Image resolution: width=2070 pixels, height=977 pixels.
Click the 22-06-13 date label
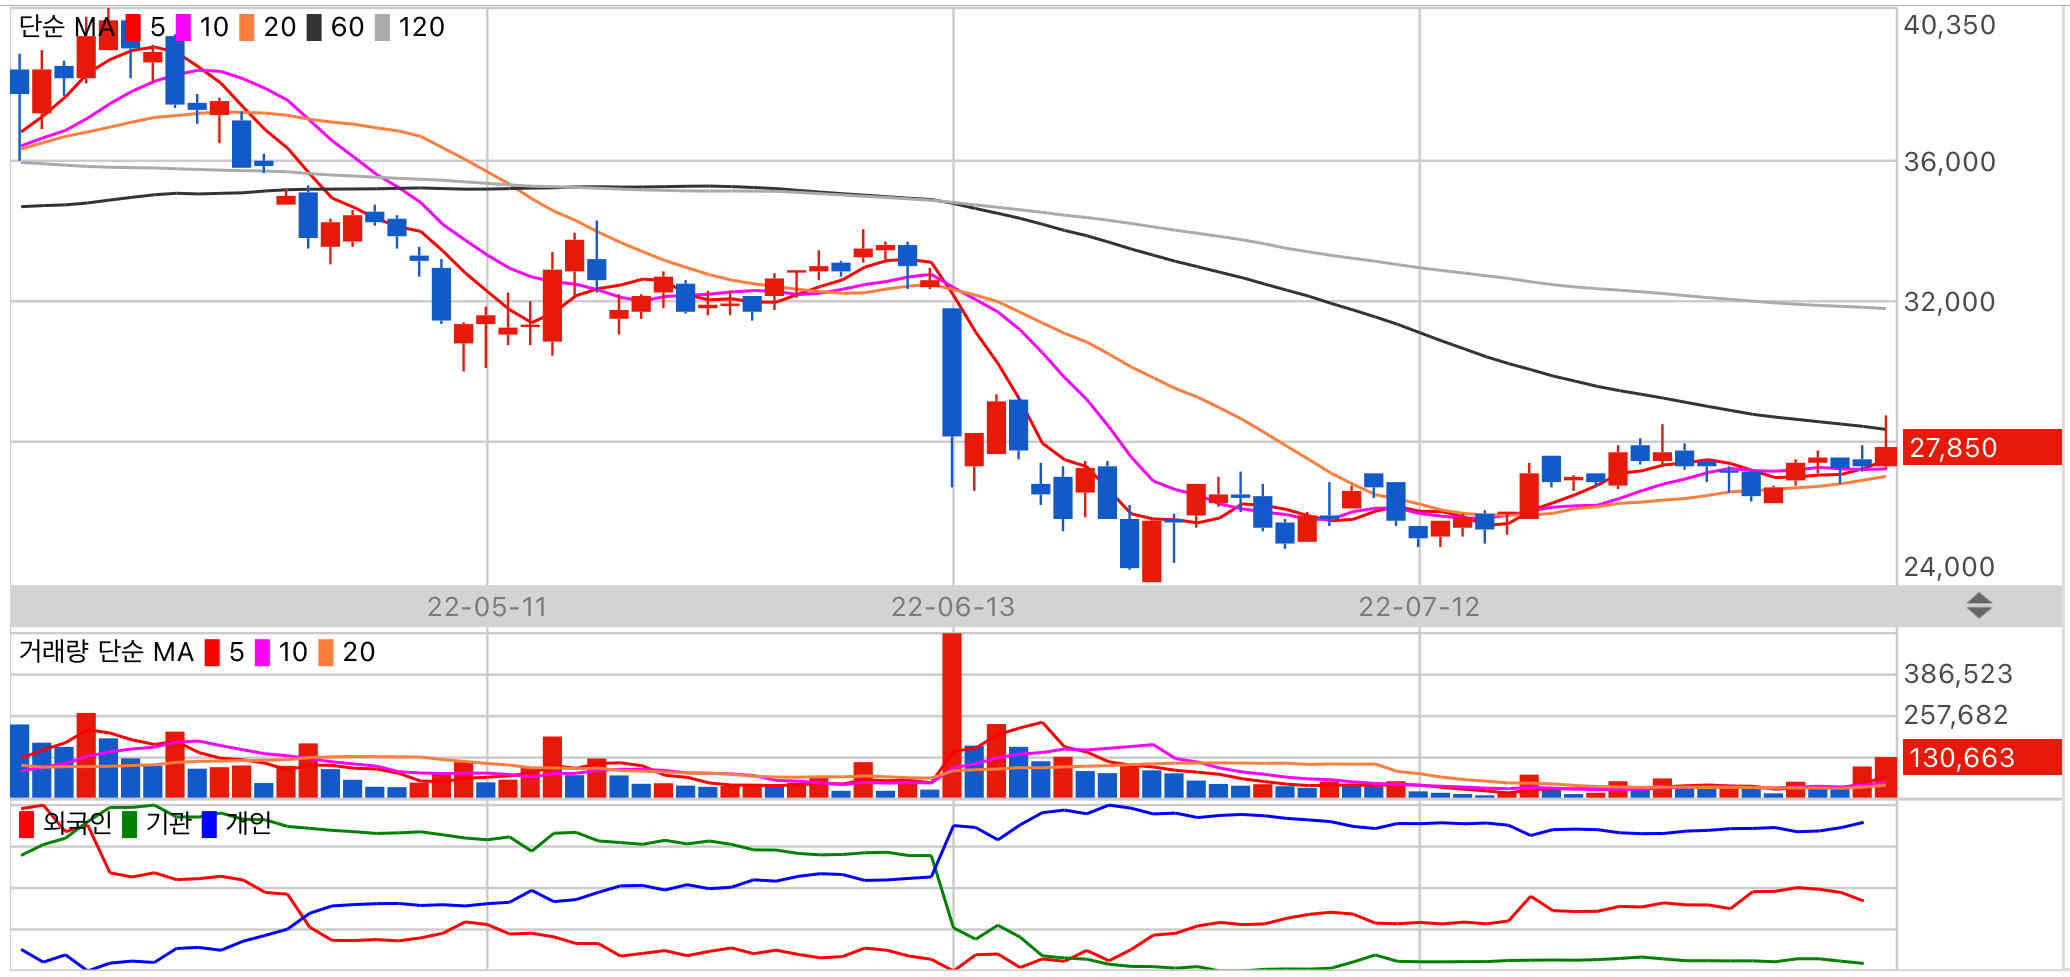(x=953, y=607)
